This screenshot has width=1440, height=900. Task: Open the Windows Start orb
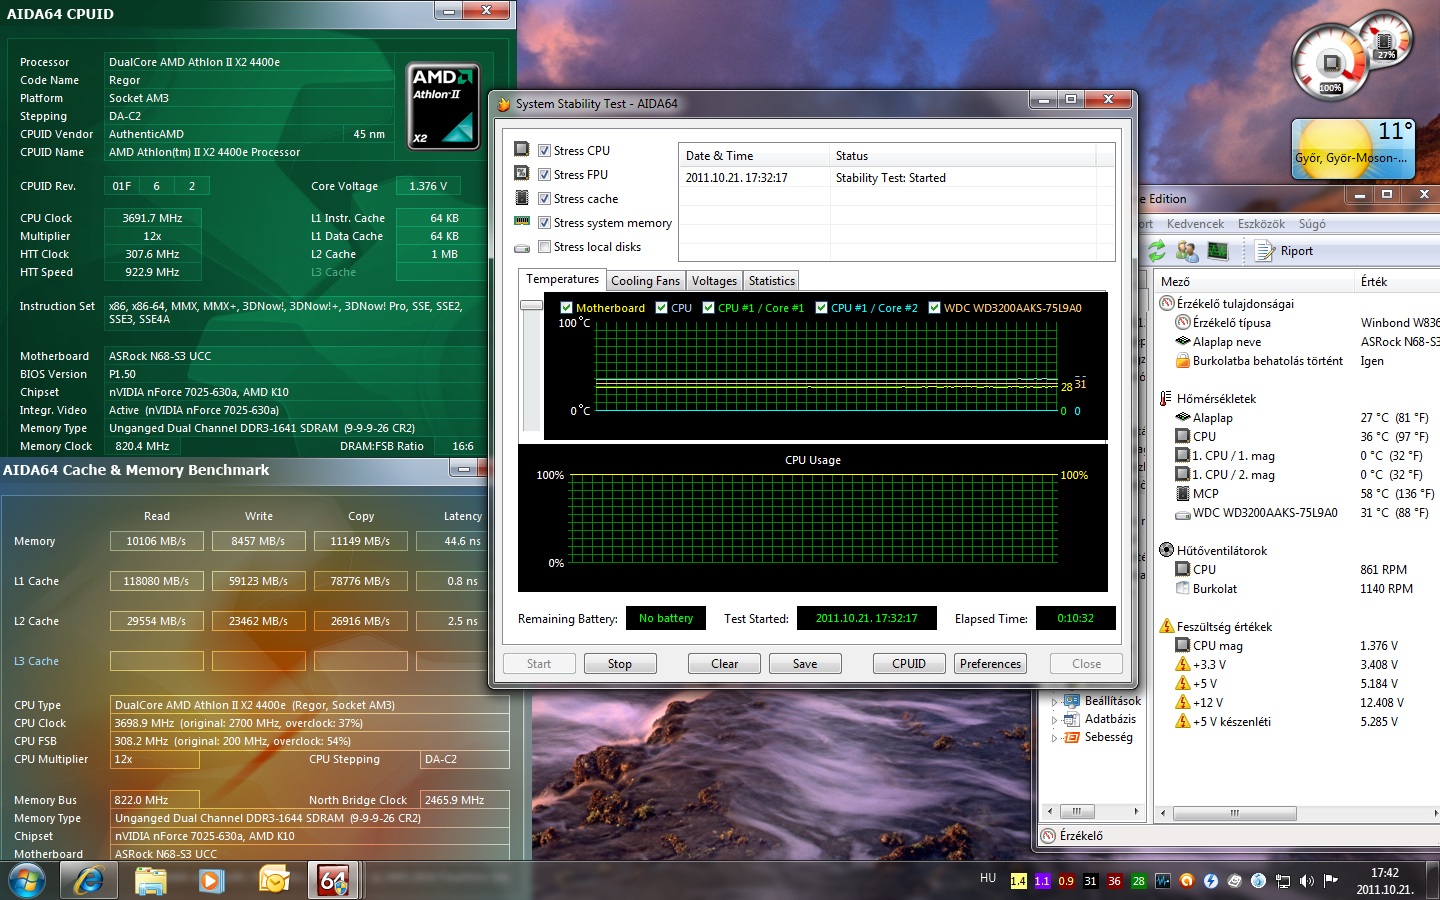[27, 881]
